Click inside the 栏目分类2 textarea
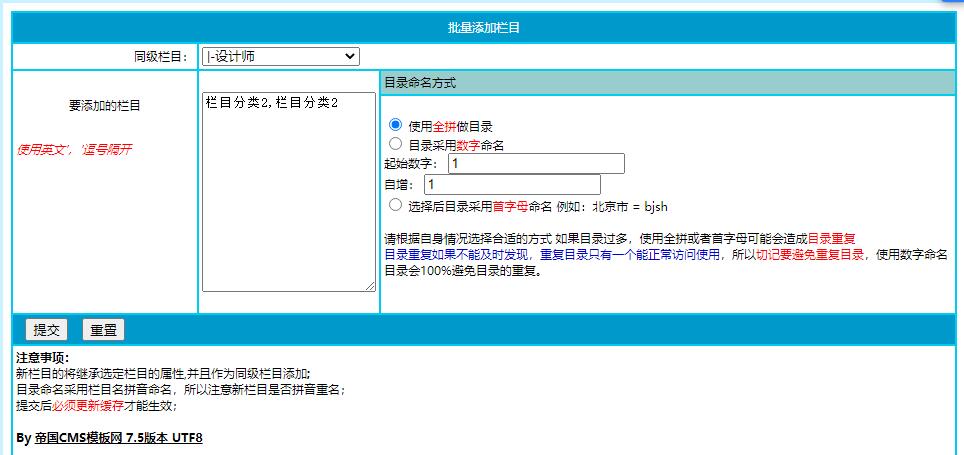Image resolution: width=964 pixels, height=455 pixels. 288,190
